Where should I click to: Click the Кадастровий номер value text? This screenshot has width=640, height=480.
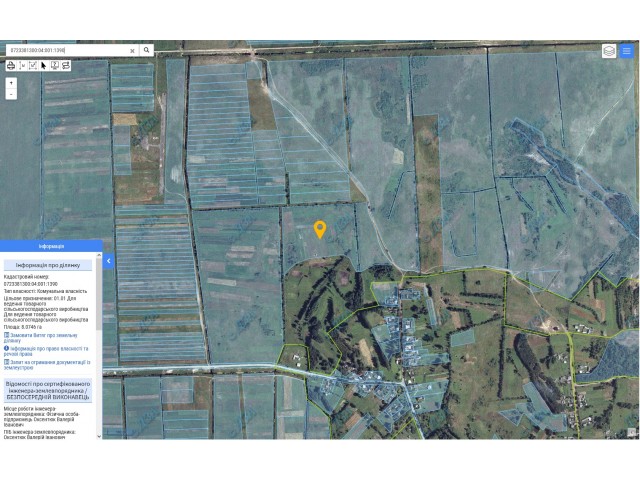(31, 283)
